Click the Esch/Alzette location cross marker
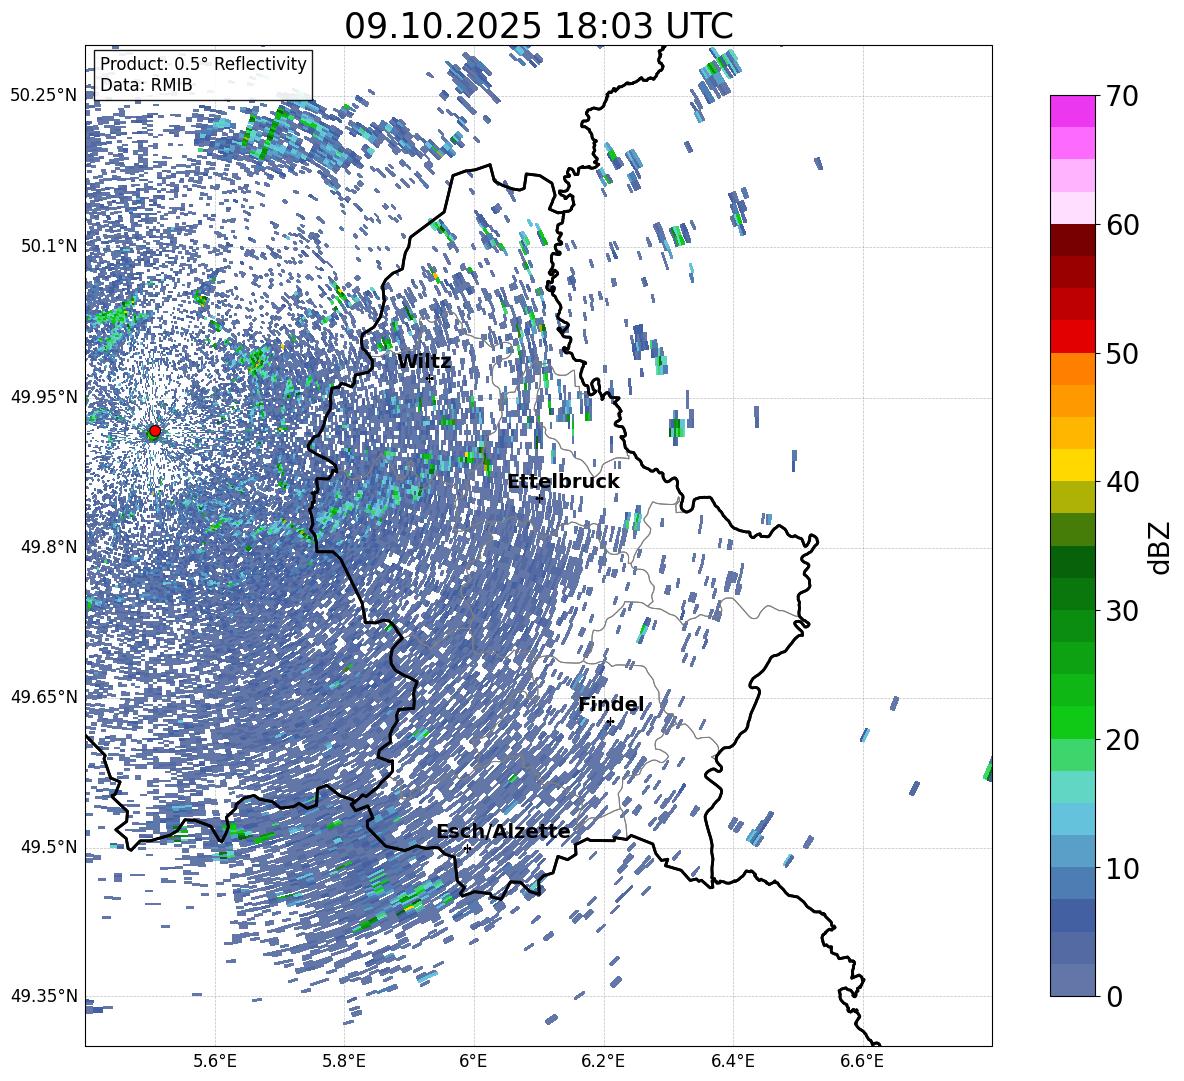Viewport: 1184px width, 1081px height. [x=467, y=848]
